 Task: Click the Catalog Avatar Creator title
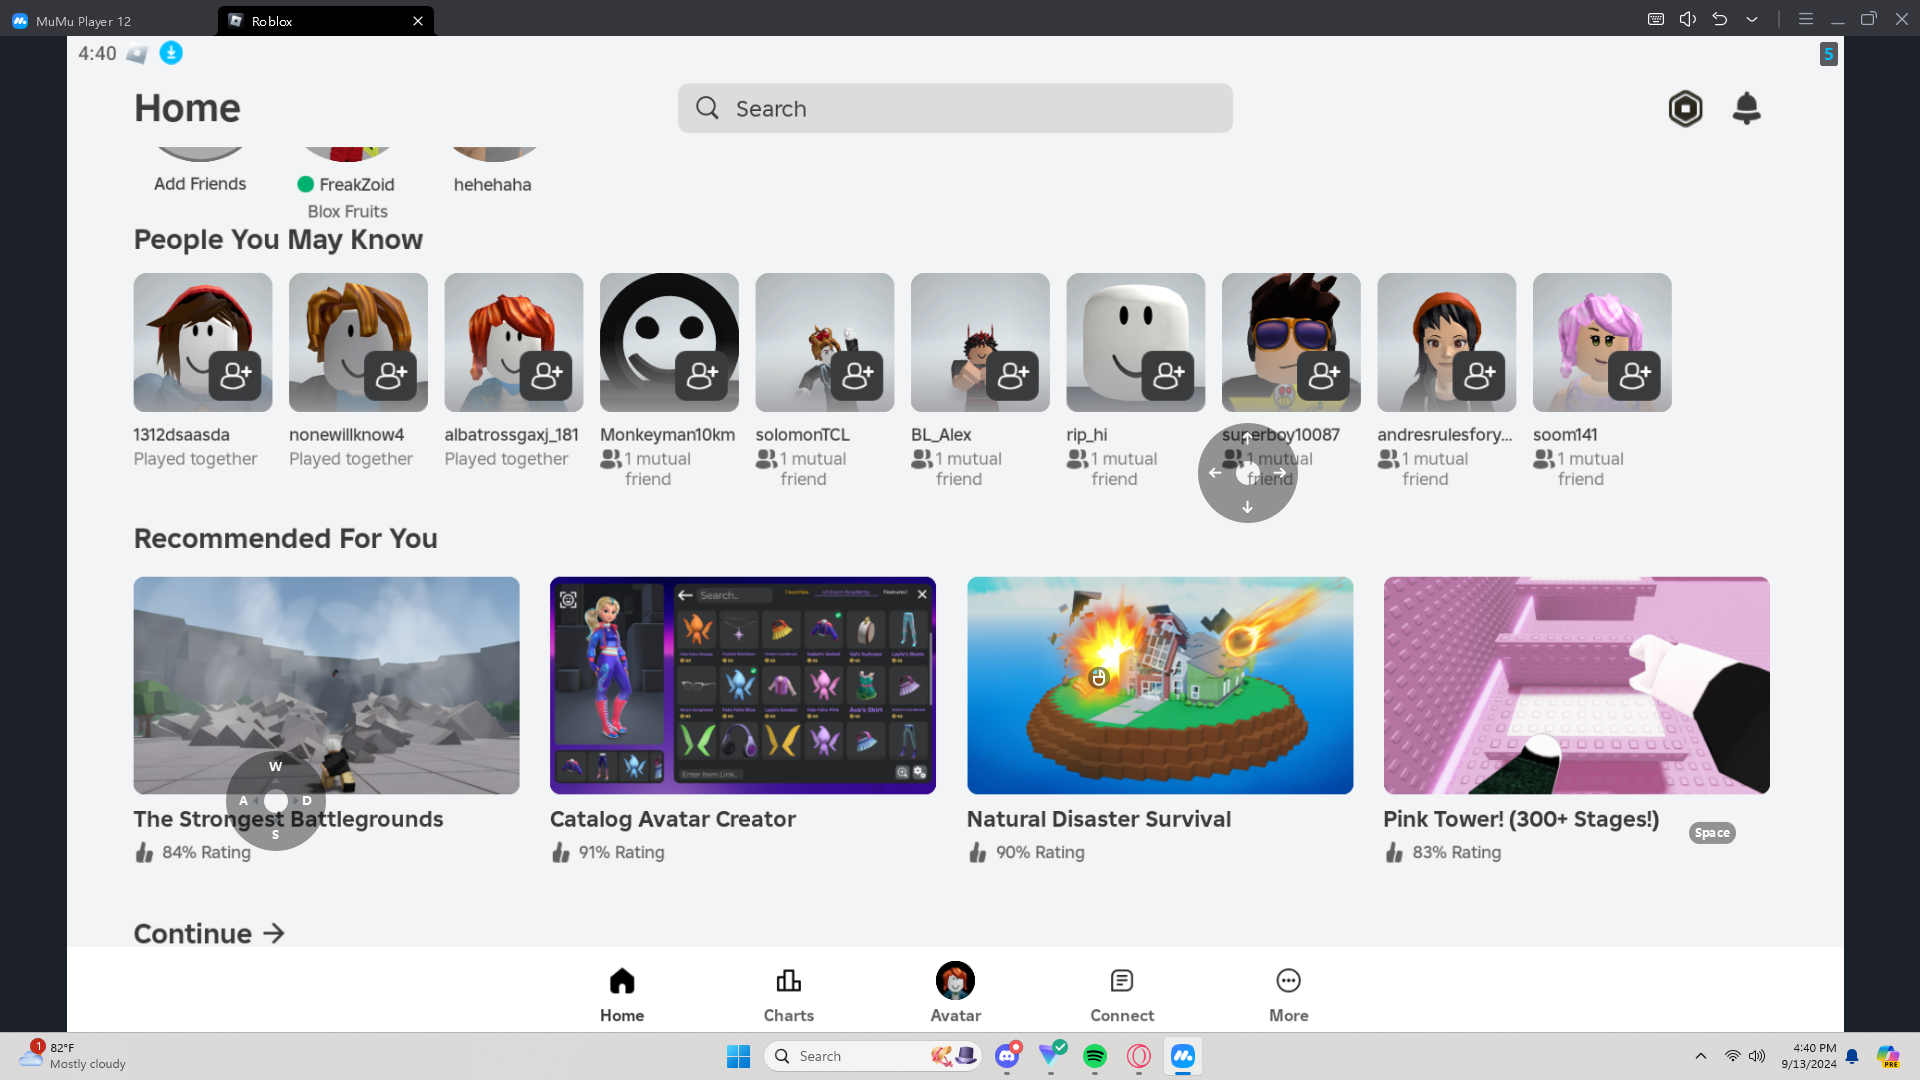(x=673, y=819)
